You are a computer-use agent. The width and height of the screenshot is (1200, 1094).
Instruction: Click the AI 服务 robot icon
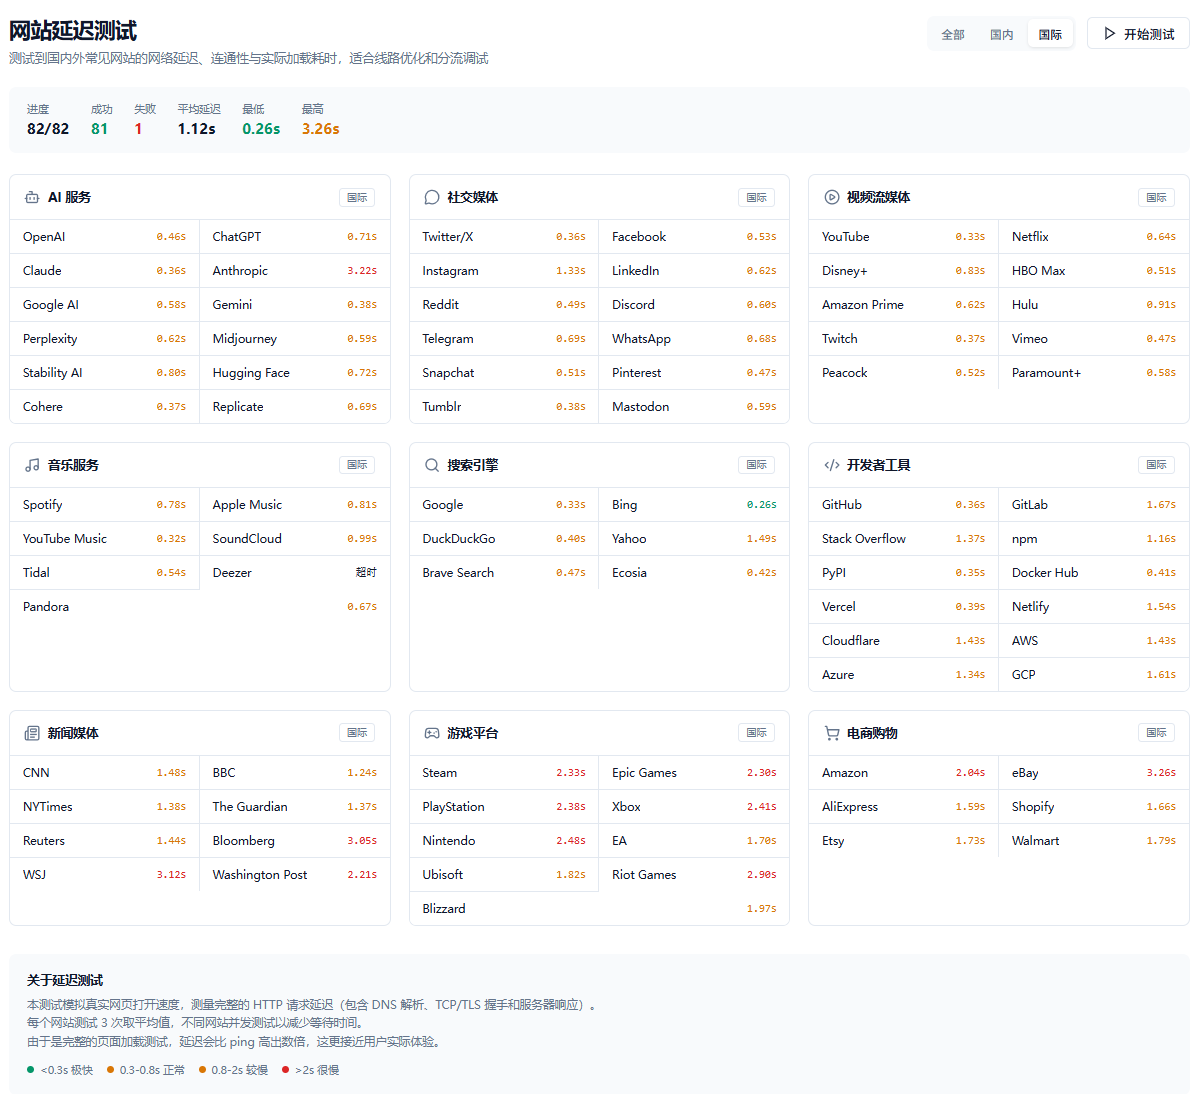32,198
